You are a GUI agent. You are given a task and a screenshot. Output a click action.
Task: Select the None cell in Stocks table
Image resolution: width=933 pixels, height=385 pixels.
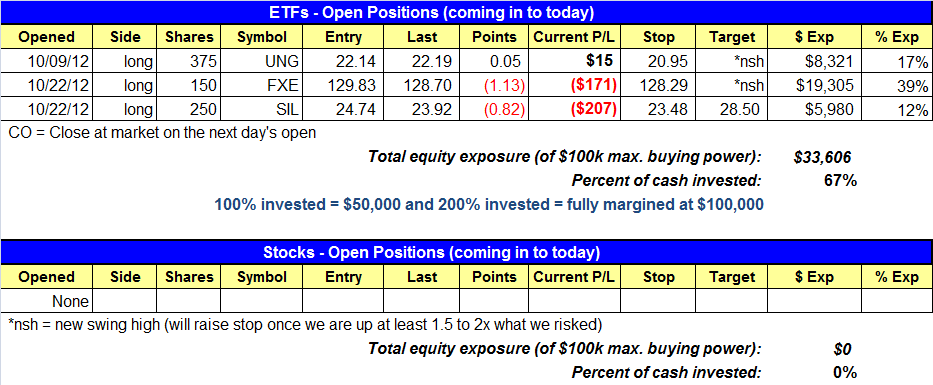pos(46,301)
